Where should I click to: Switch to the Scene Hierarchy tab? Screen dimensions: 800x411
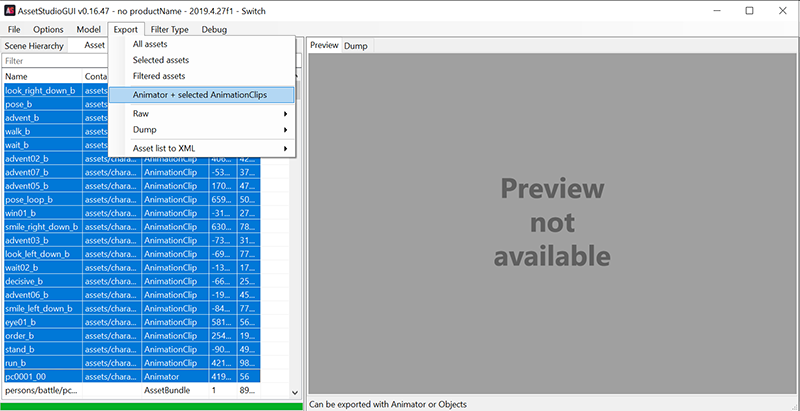click(x=34, y=46)
